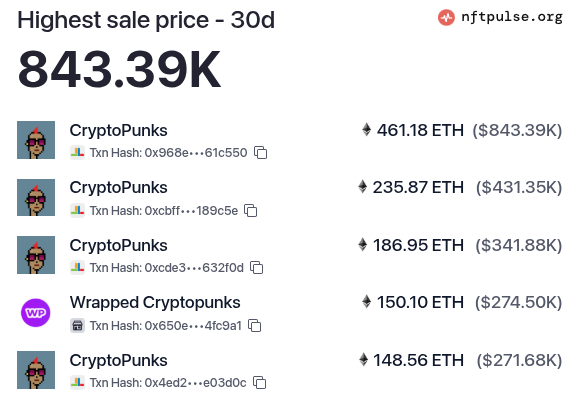Copy the 0x4ed2···e03d0c transaction hash
The width and height of the screenshot is (580, 403).
coord(259,382)
